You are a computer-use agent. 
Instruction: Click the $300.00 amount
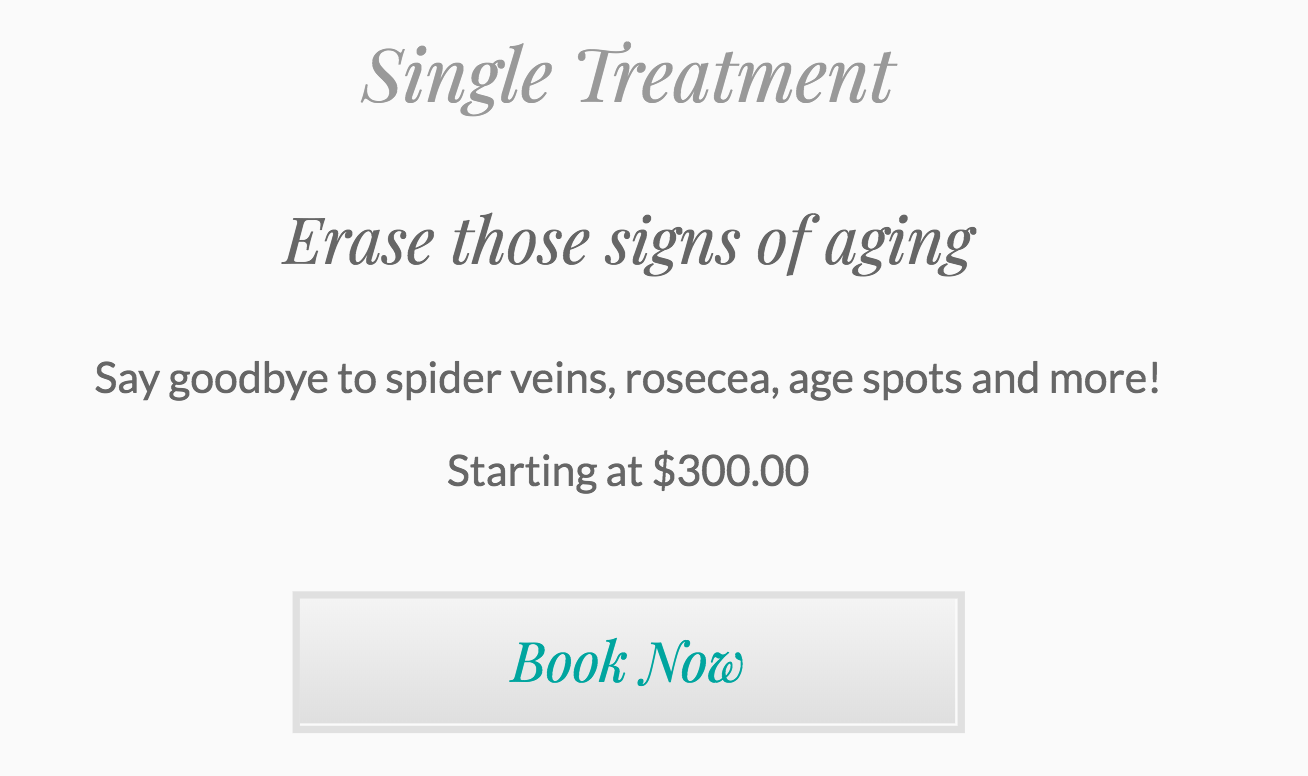tap(731, 470)
